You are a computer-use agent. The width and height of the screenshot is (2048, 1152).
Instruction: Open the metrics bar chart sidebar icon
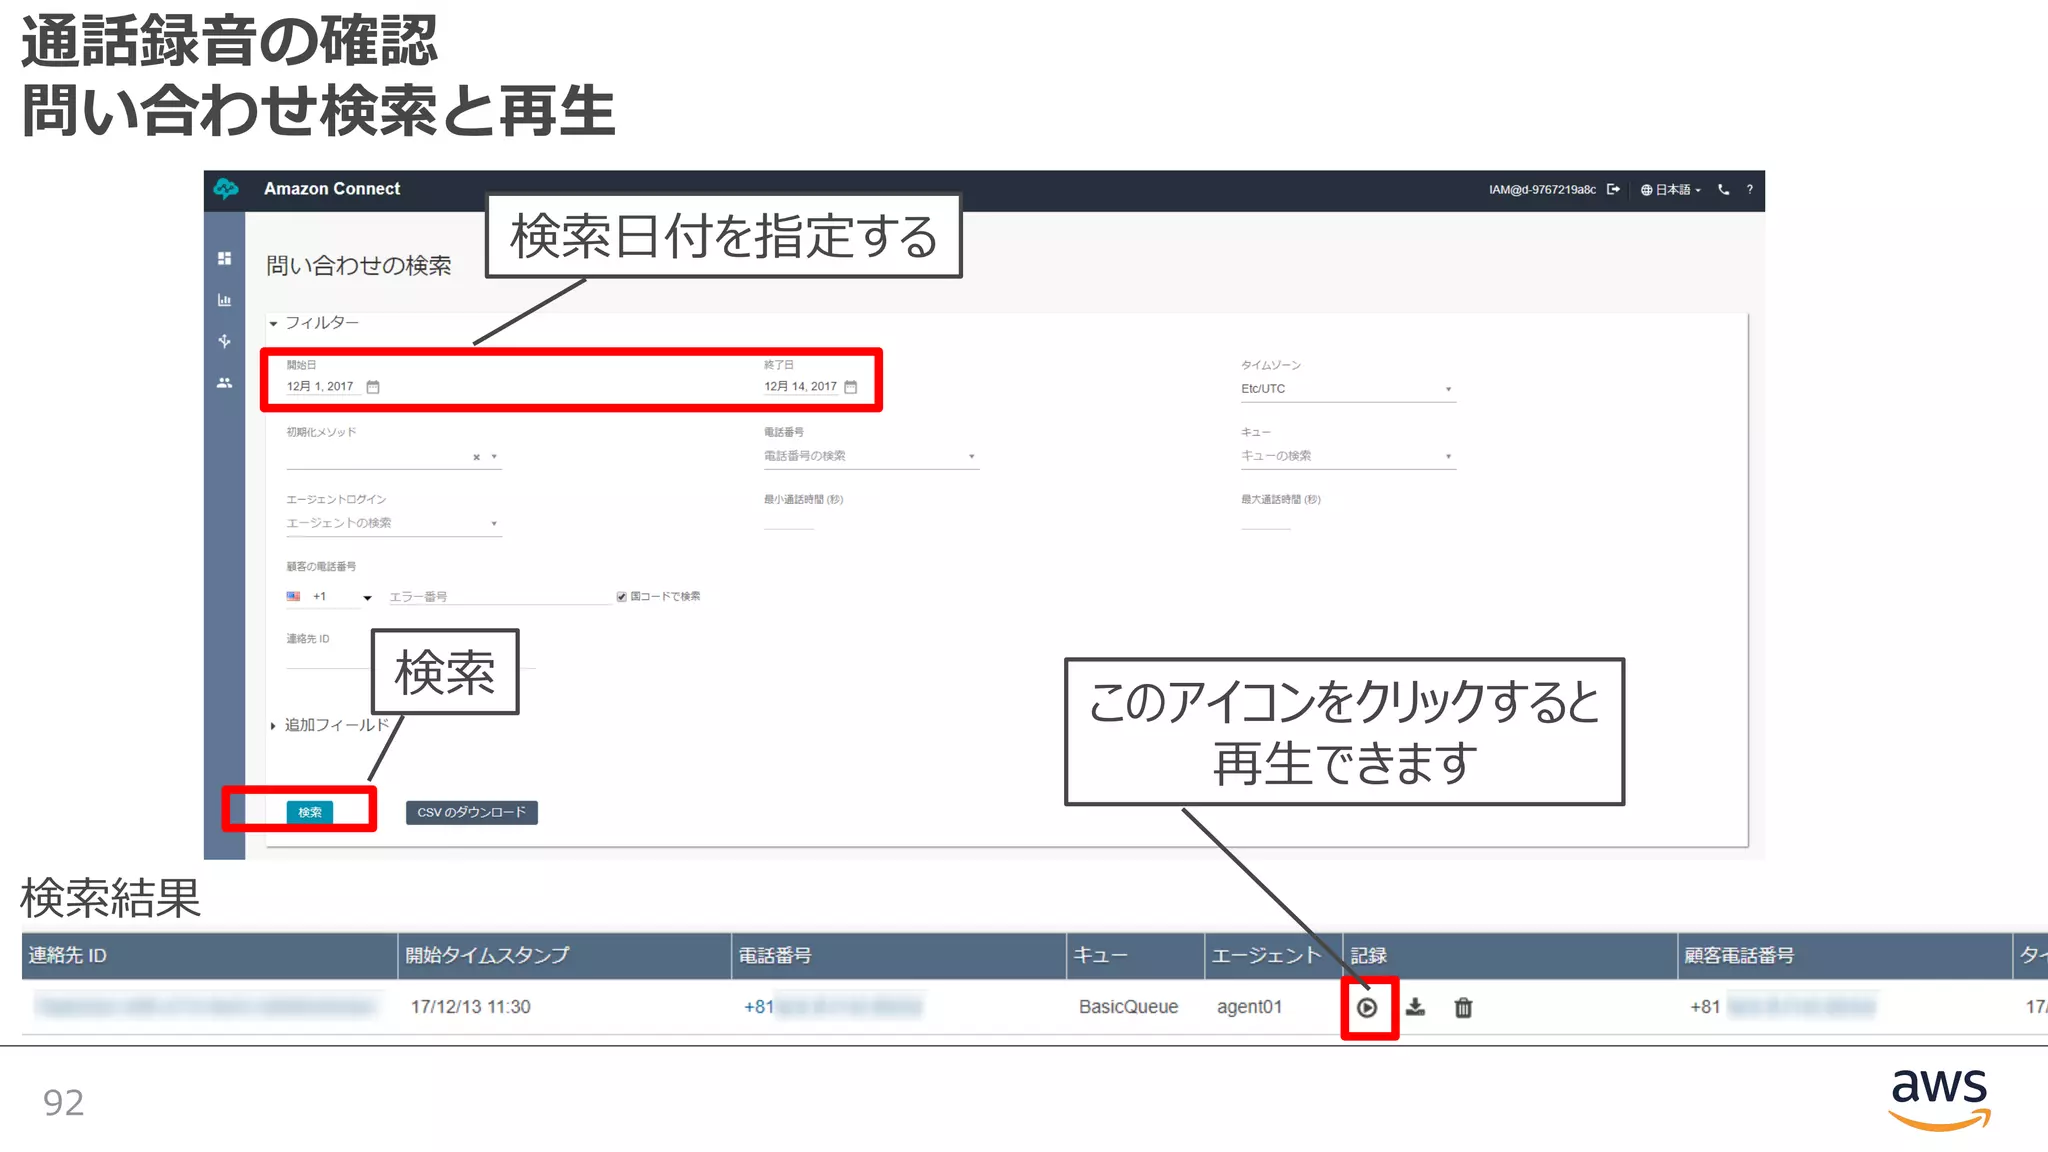point(224,300)
